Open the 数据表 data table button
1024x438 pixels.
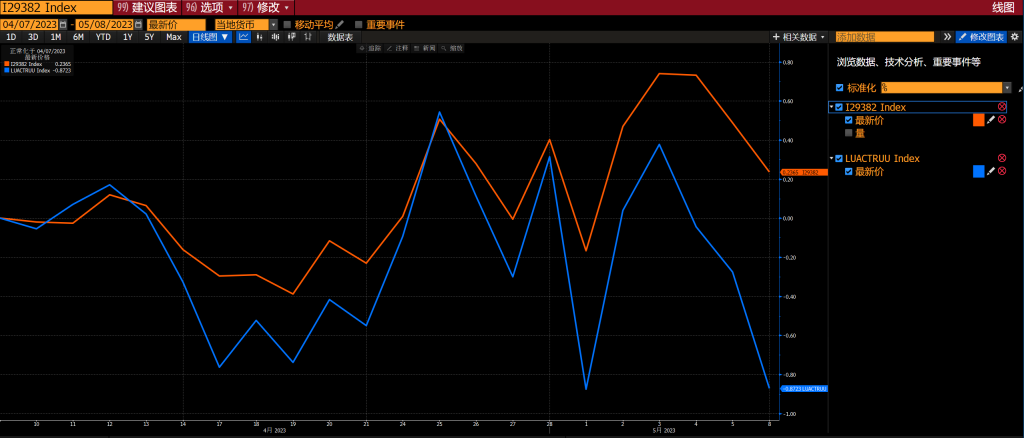(x=340, y=37)
